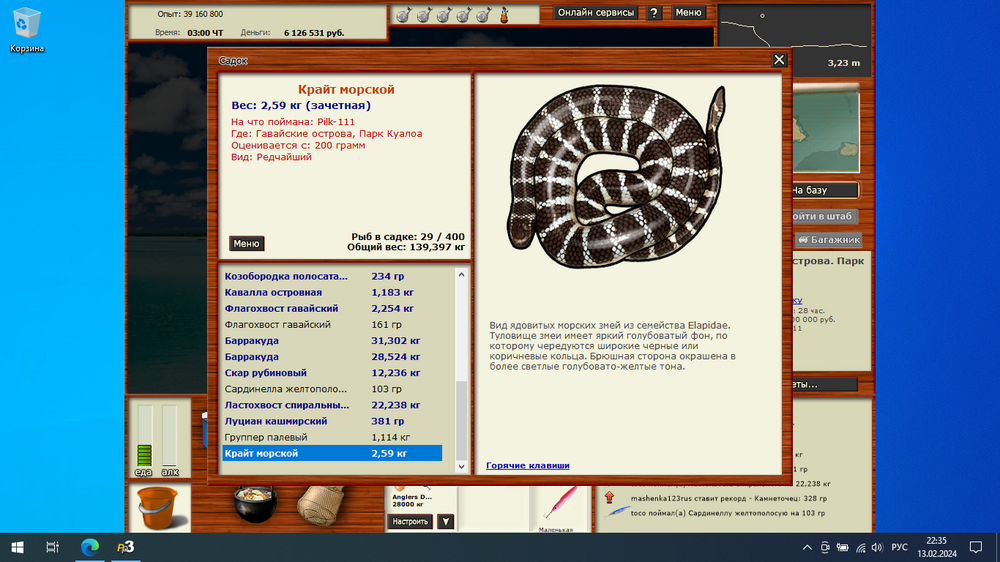Open the taskbar clock 22:35

coord(937,547)
